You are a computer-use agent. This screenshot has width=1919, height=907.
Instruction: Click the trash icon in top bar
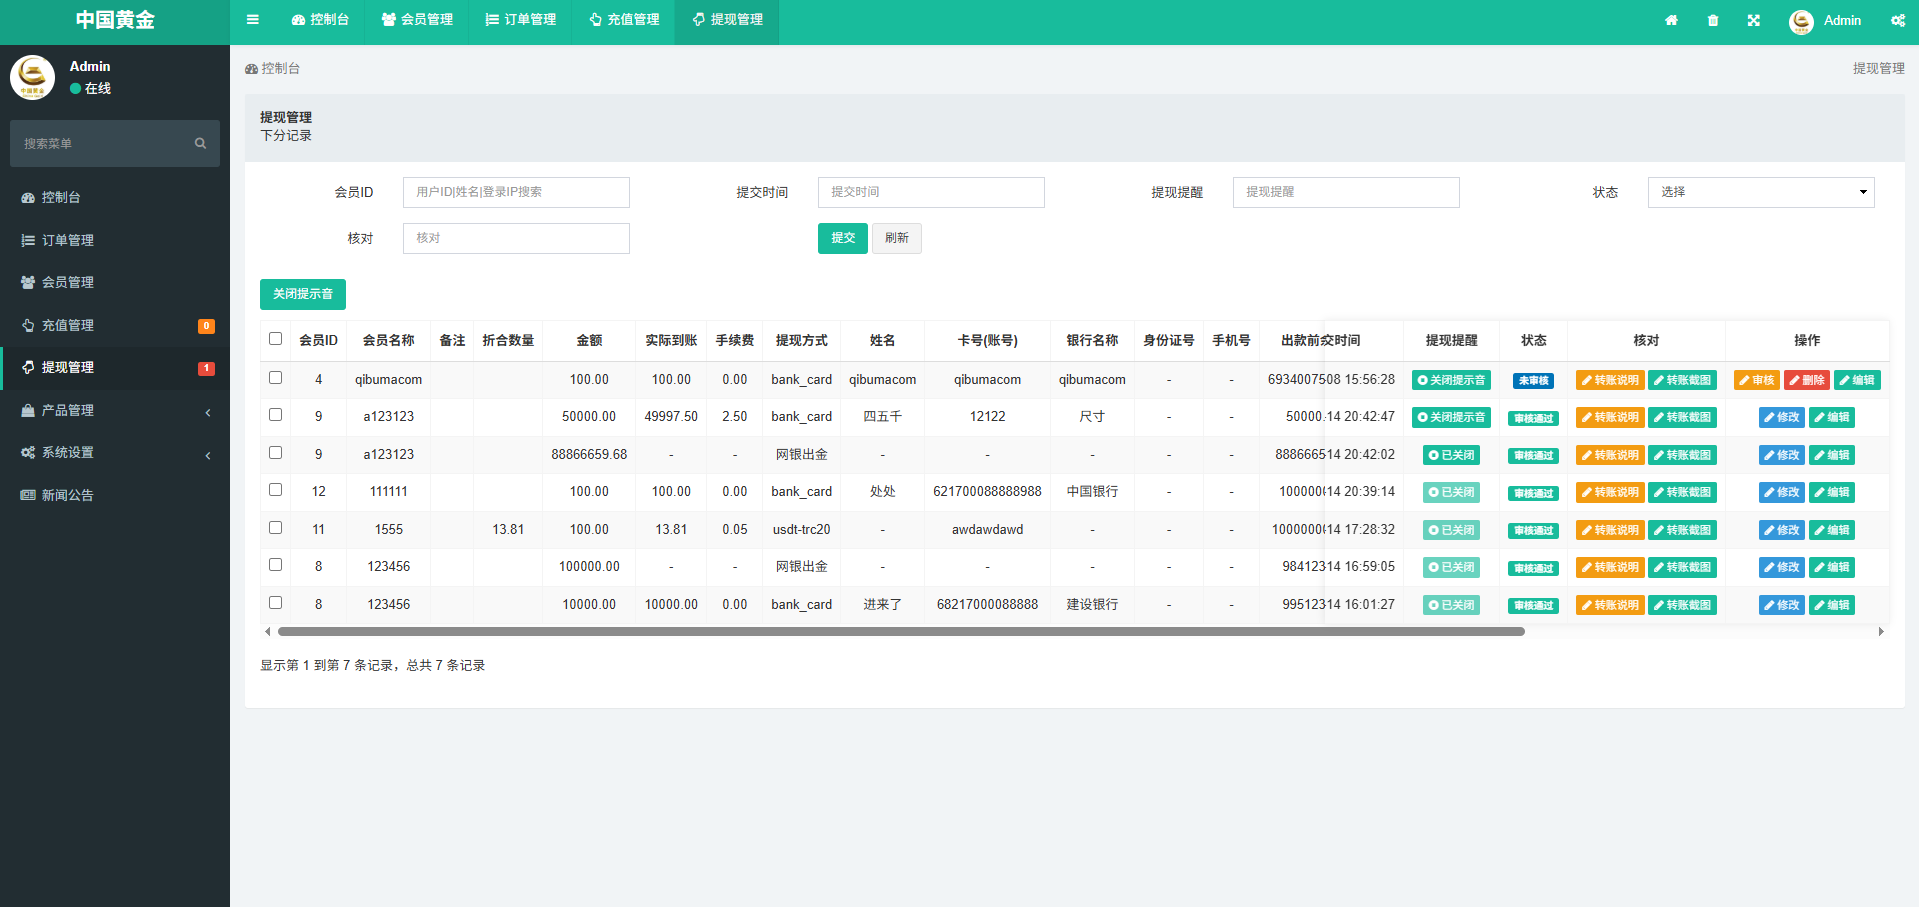click(1713, 21)
